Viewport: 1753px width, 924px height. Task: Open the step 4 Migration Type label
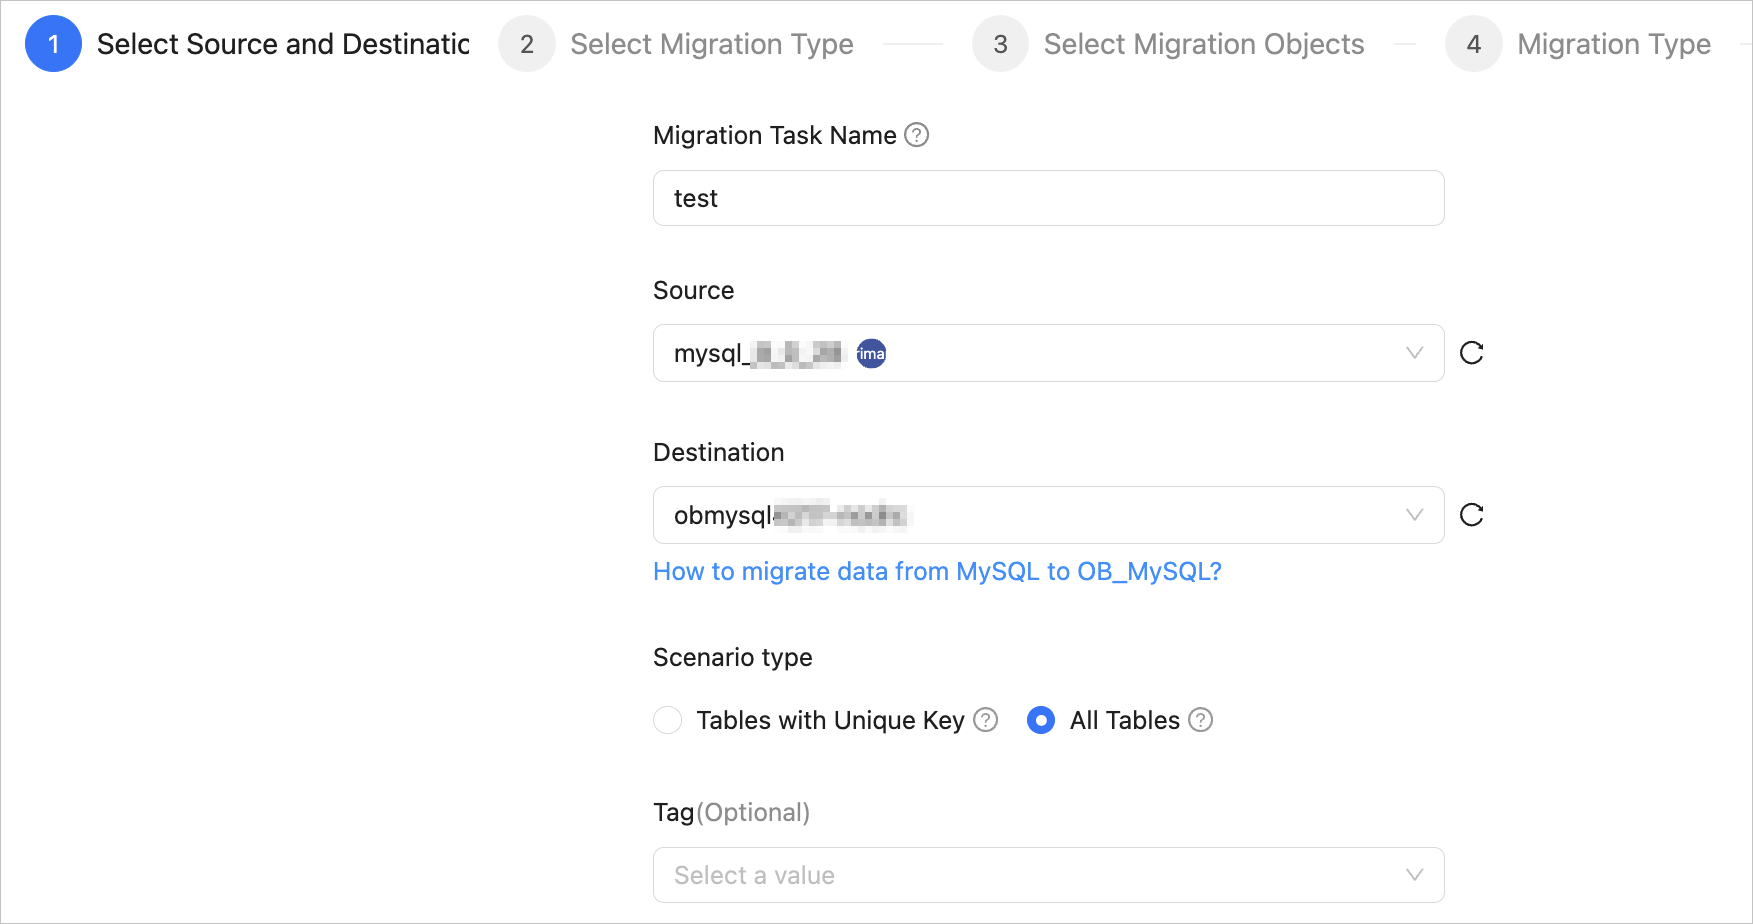click(x=1613, y=44)
